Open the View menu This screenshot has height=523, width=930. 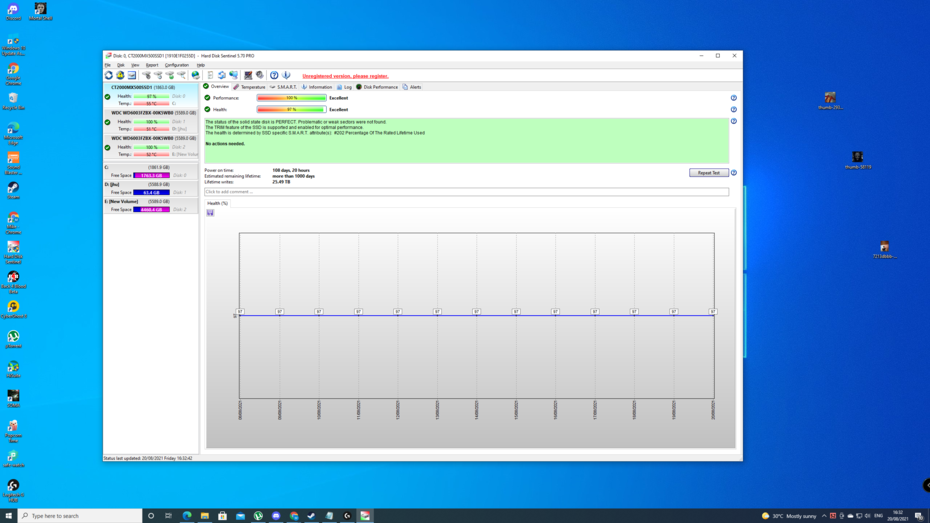(x=135, y=65)
